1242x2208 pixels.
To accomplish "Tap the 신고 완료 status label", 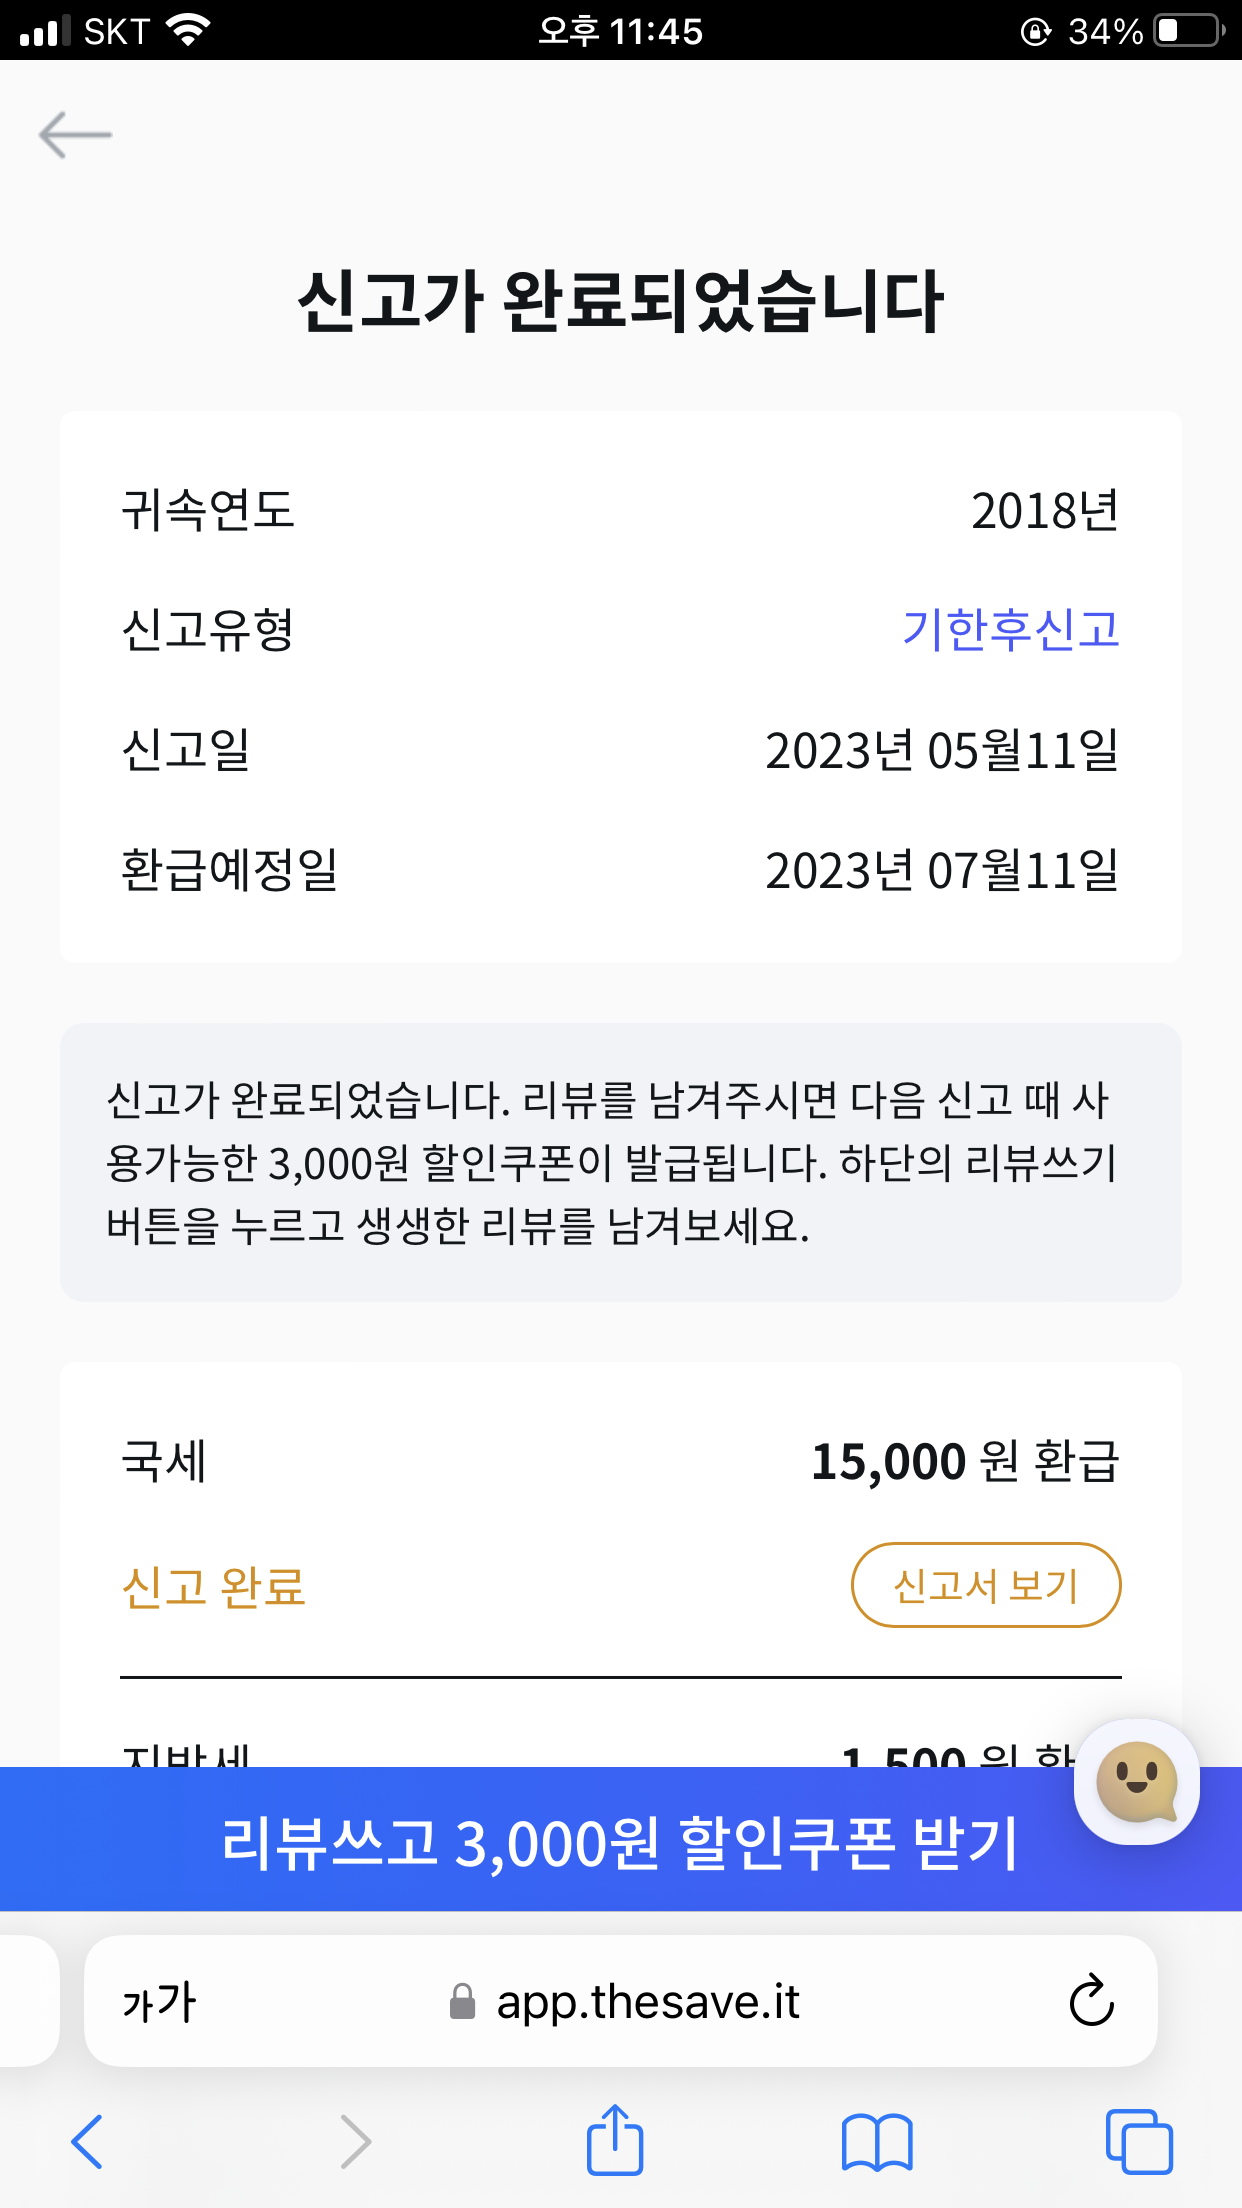I will (x=213, y=1587).
